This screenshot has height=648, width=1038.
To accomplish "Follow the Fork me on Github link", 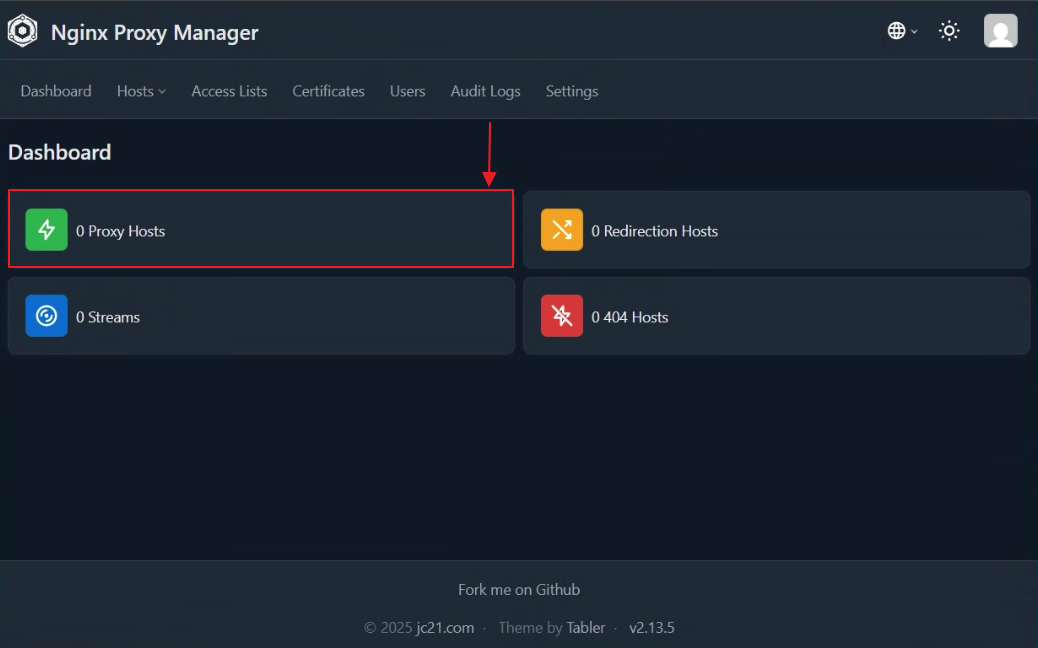I will 519,589.
